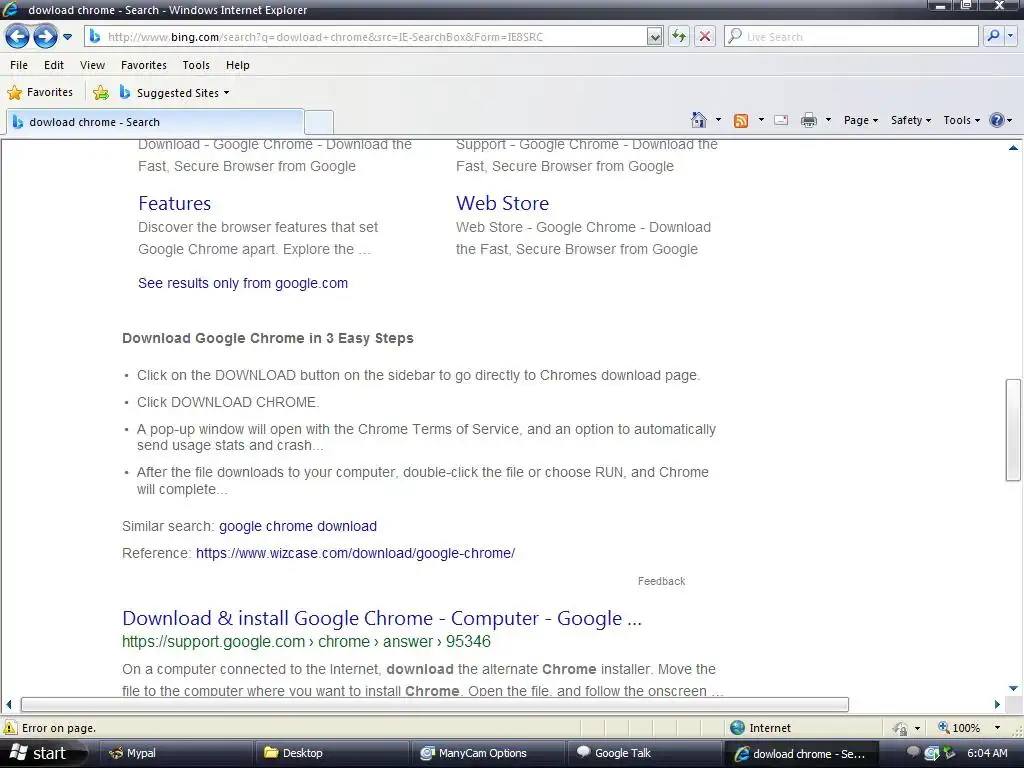Open the wizcase.com reference link
The width and height of the screenshot is (1024, 768).
pos(355,553)
